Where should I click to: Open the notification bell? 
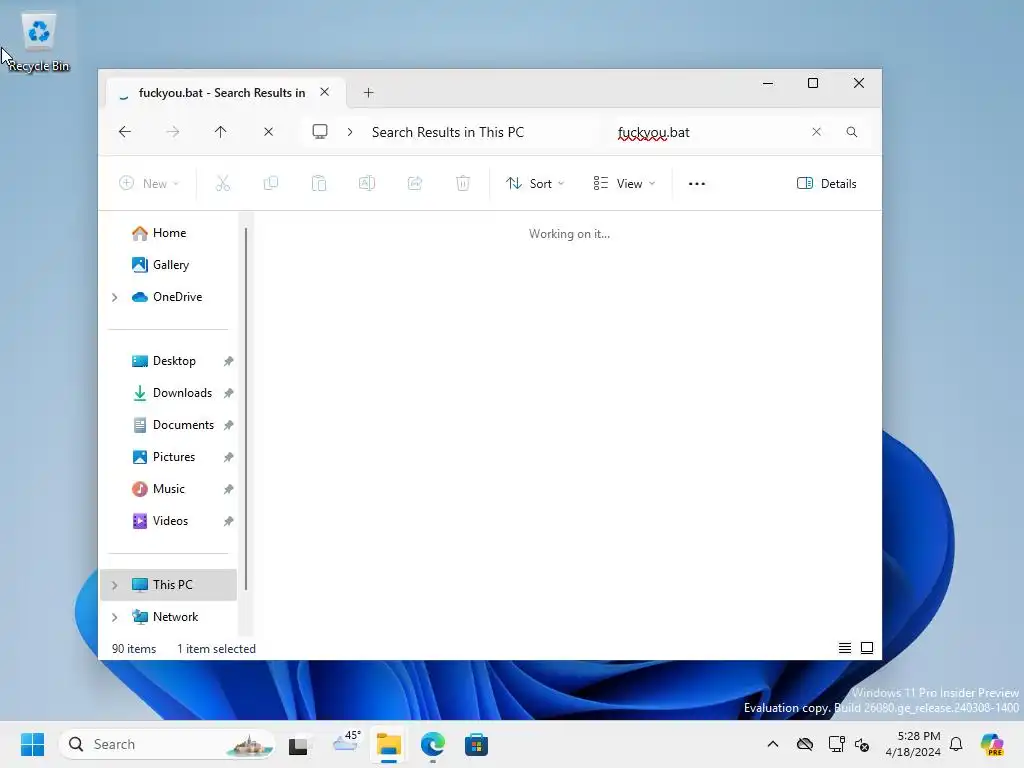point(956,744)
